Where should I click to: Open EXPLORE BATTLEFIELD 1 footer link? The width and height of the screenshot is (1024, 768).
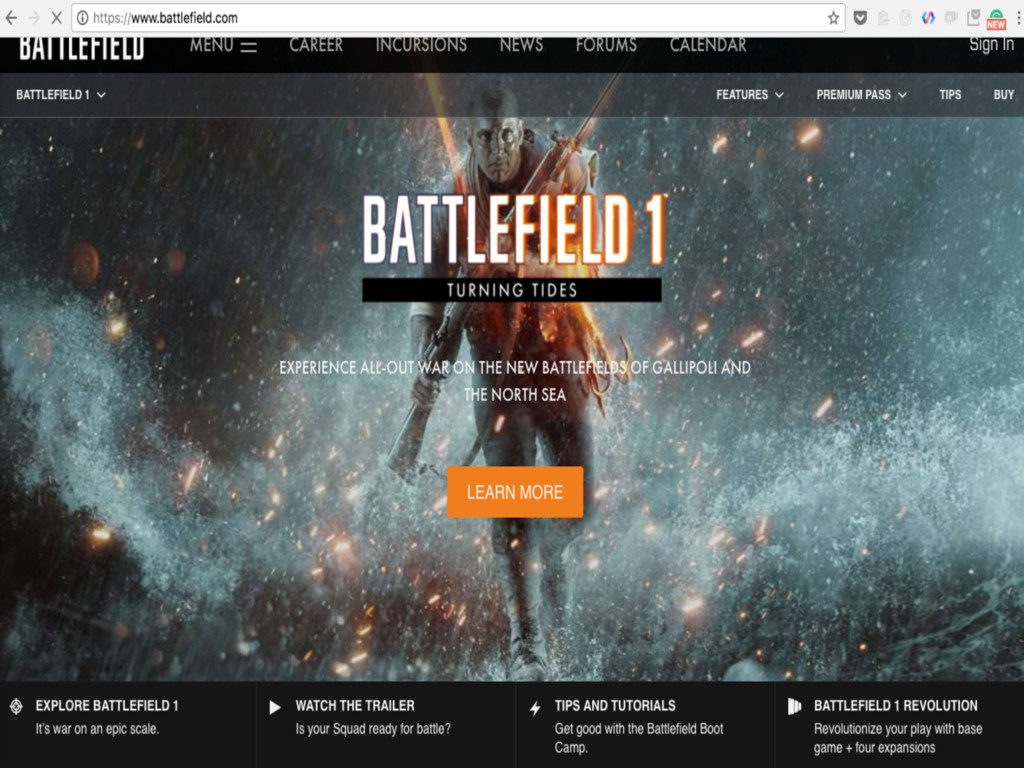[107, 706]
